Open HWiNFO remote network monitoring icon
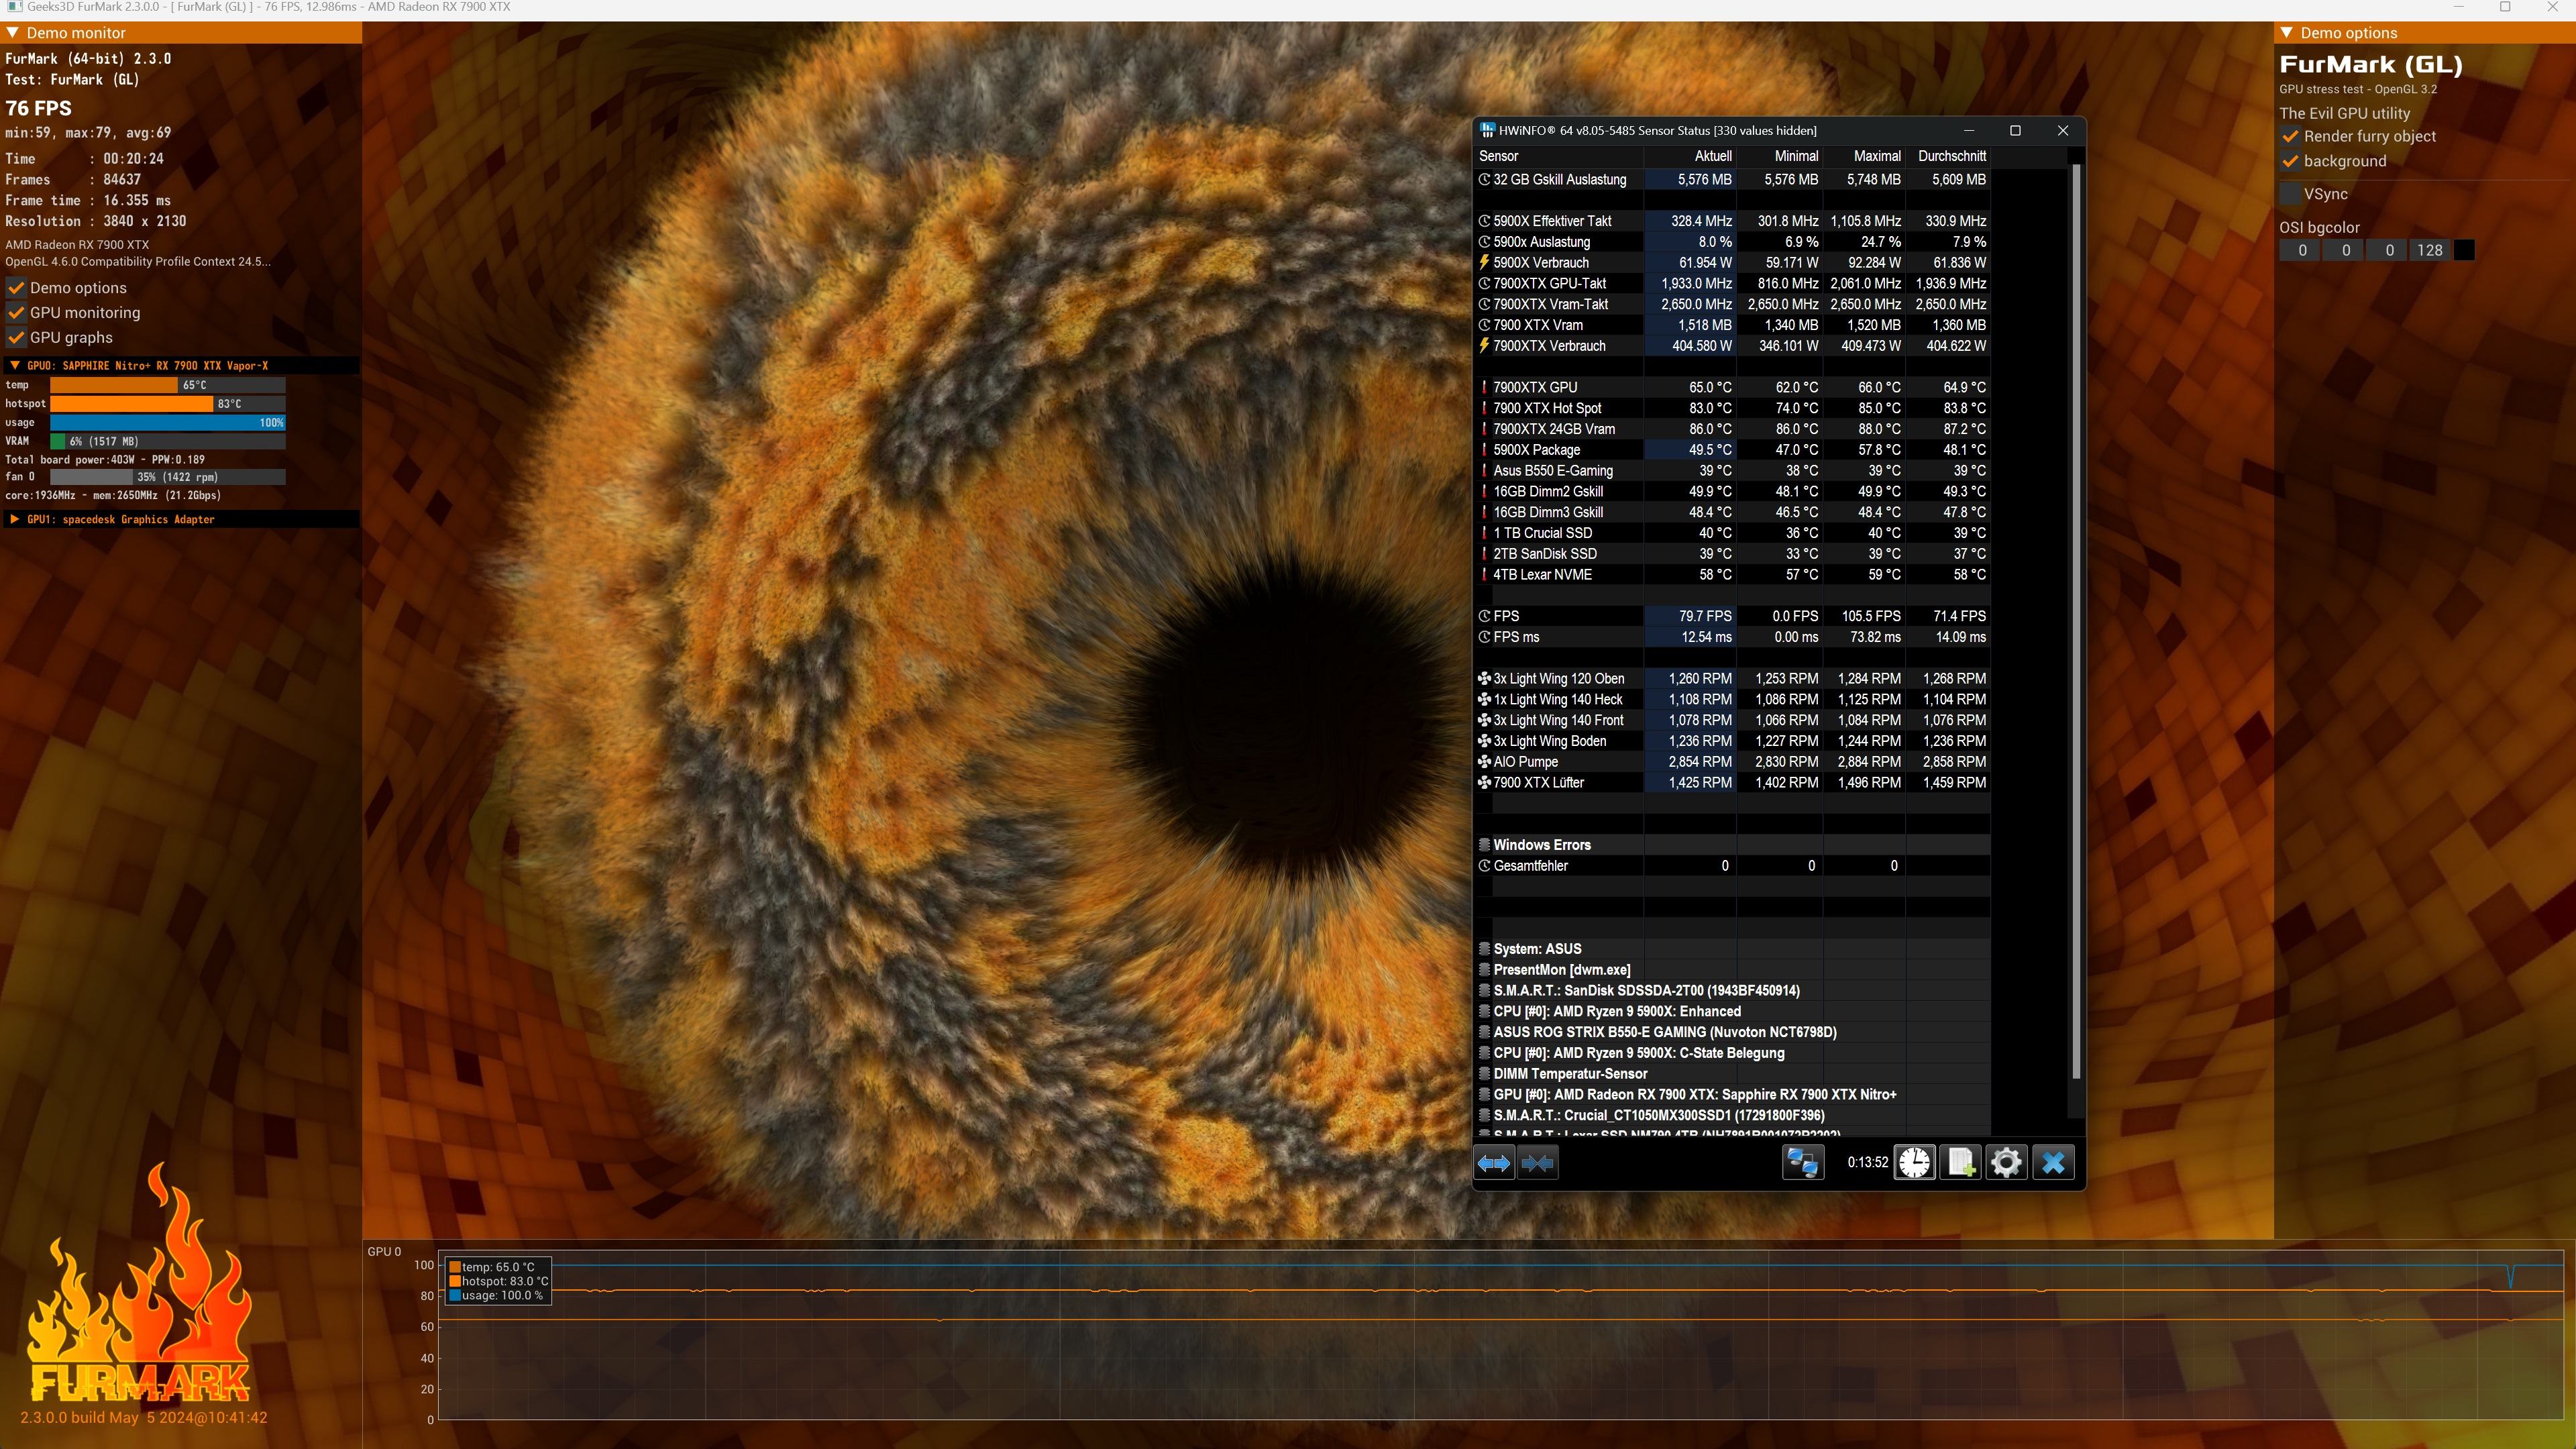The height and width of the screenshot is (1449, 2576). [x=1803, y=1163]
